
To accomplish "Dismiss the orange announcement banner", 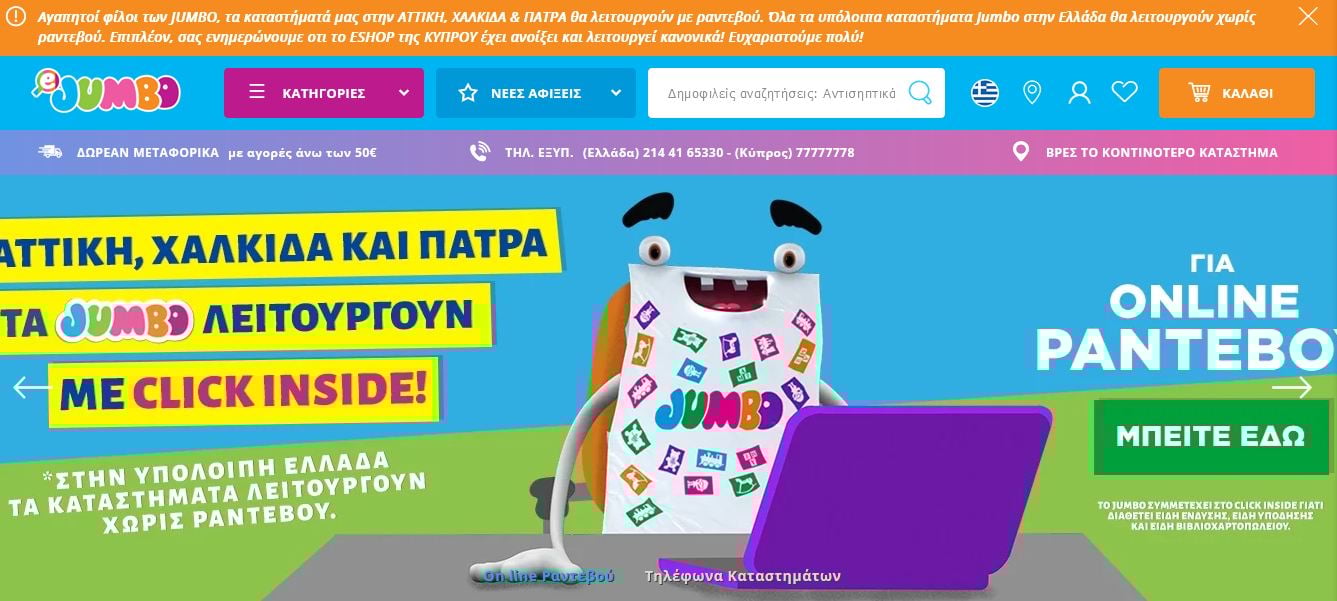I will 1308,16.
